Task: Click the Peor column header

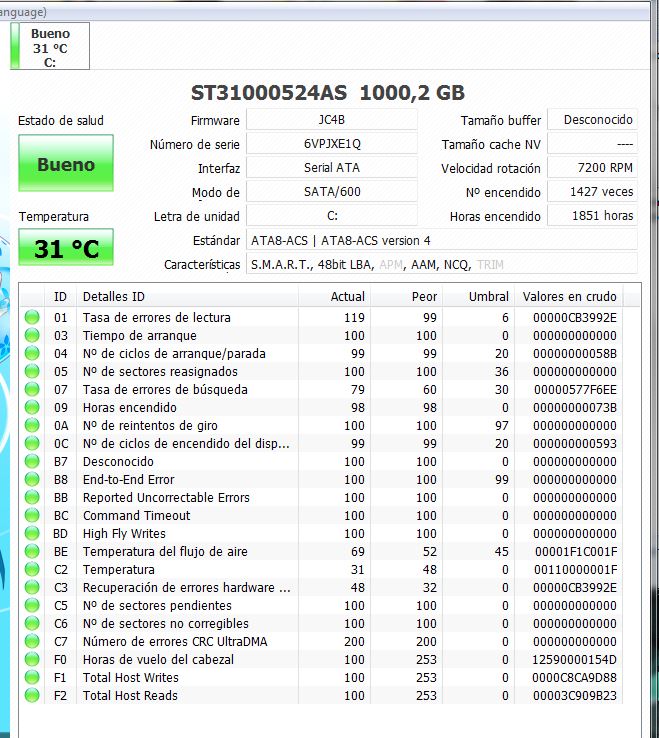Action: pyautogui.click(x=406, y=297)
